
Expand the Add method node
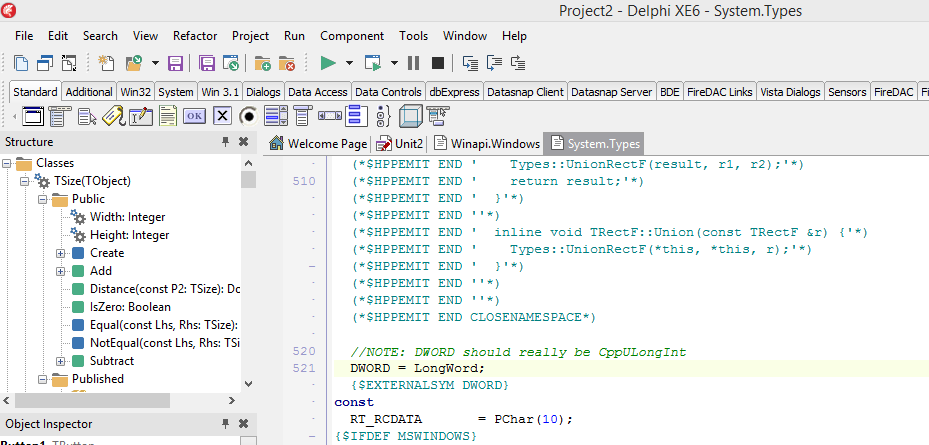(x=60, y=271)
